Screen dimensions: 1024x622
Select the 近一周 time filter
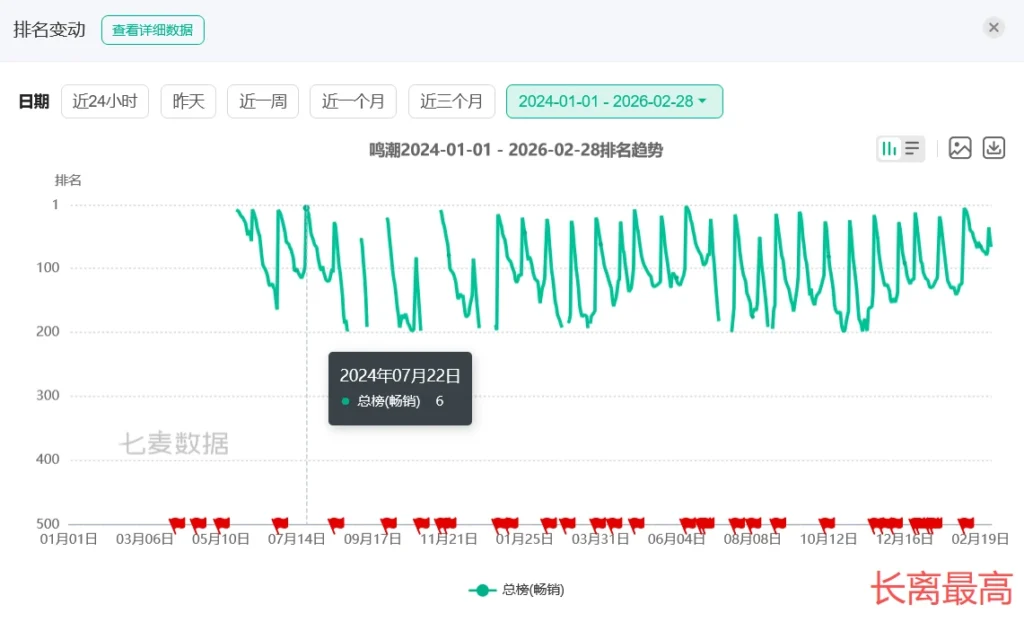pos(263,101)
